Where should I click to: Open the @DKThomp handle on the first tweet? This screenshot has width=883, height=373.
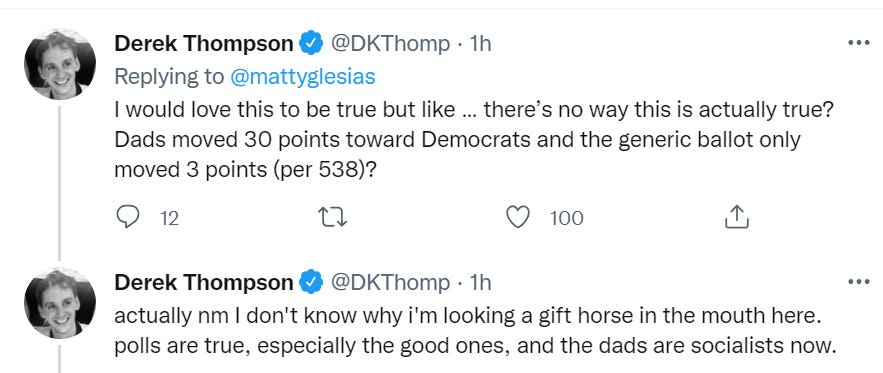(390, 43)
